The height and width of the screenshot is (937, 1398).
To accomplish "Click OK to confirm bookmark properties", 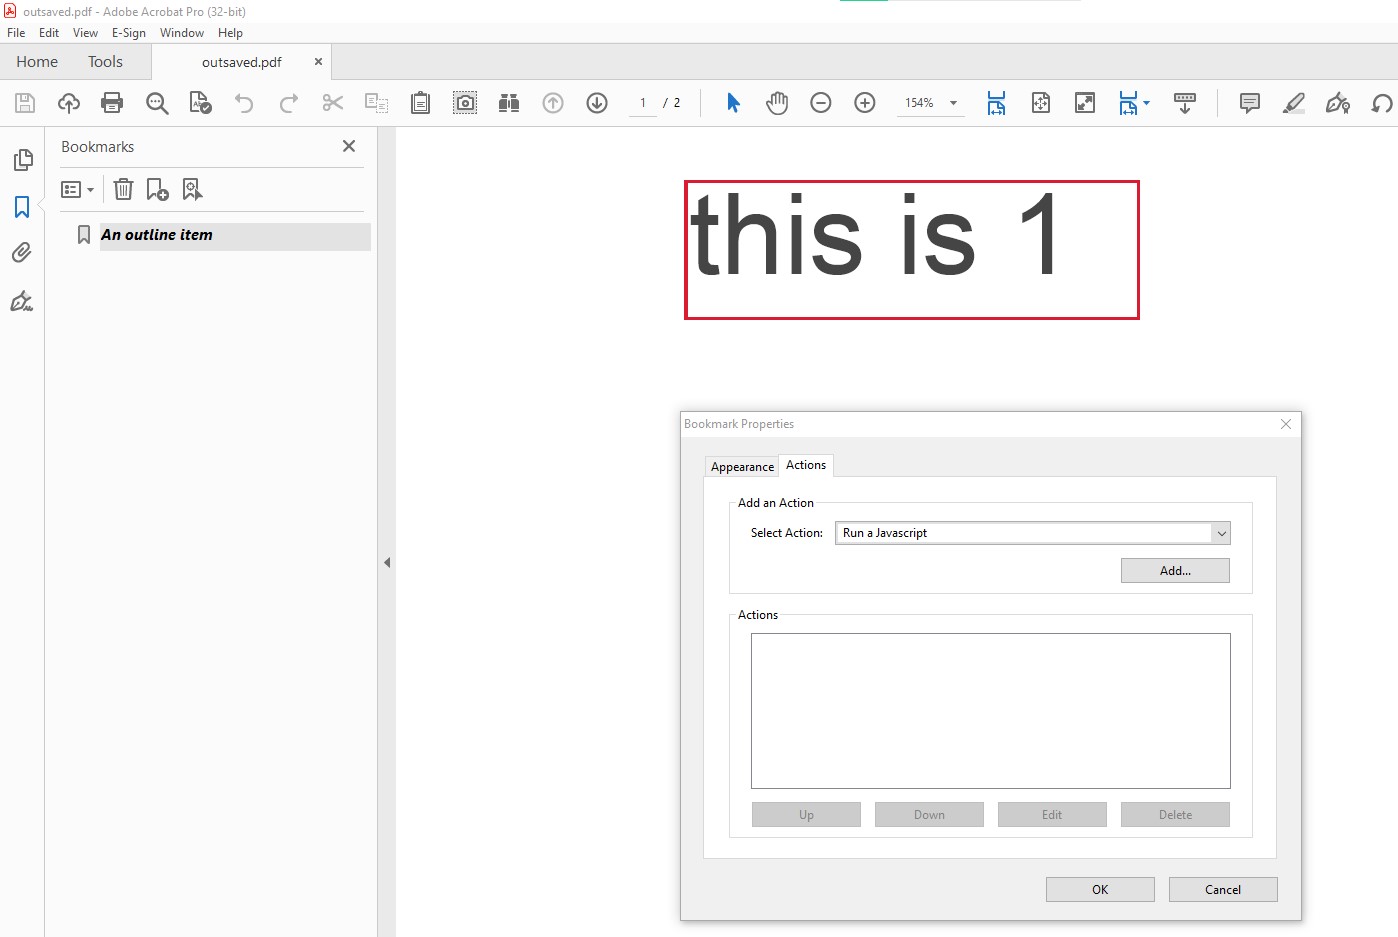I will [x=1100, y=889].
